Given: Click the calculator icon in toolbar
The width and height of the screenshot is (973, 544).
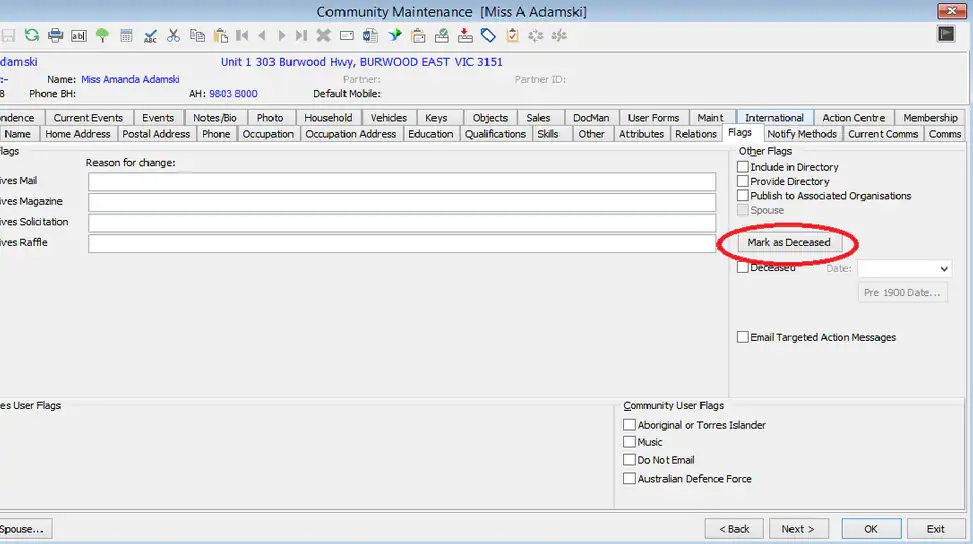Looking at the screenshot, I should pos(126,35).
